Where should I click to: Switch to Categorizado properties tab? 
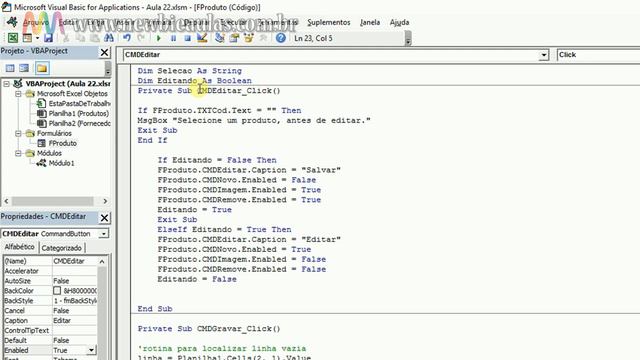click(62, 248)
